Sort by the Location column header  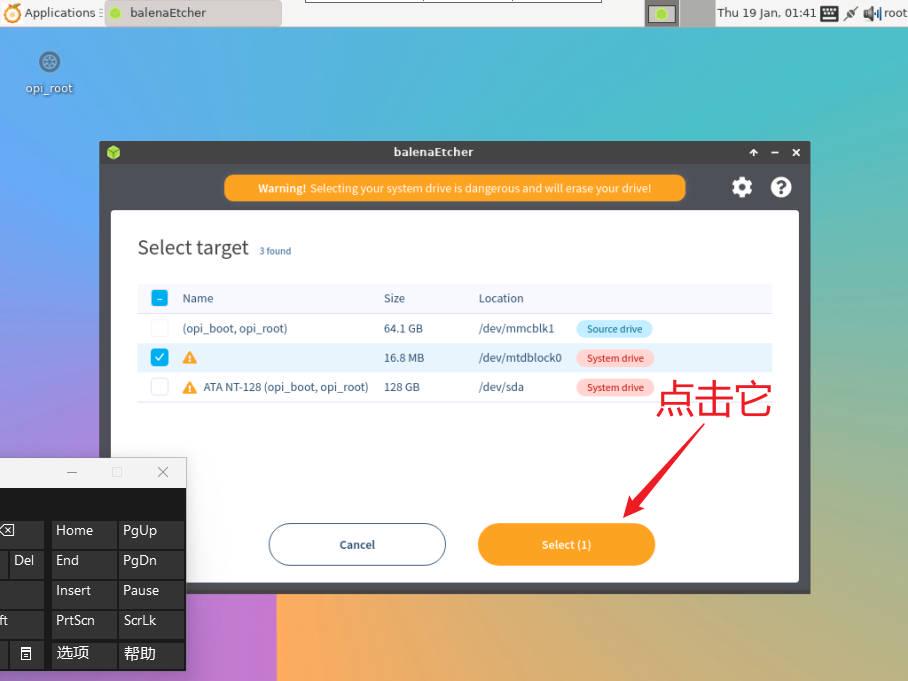click(501, 298)
